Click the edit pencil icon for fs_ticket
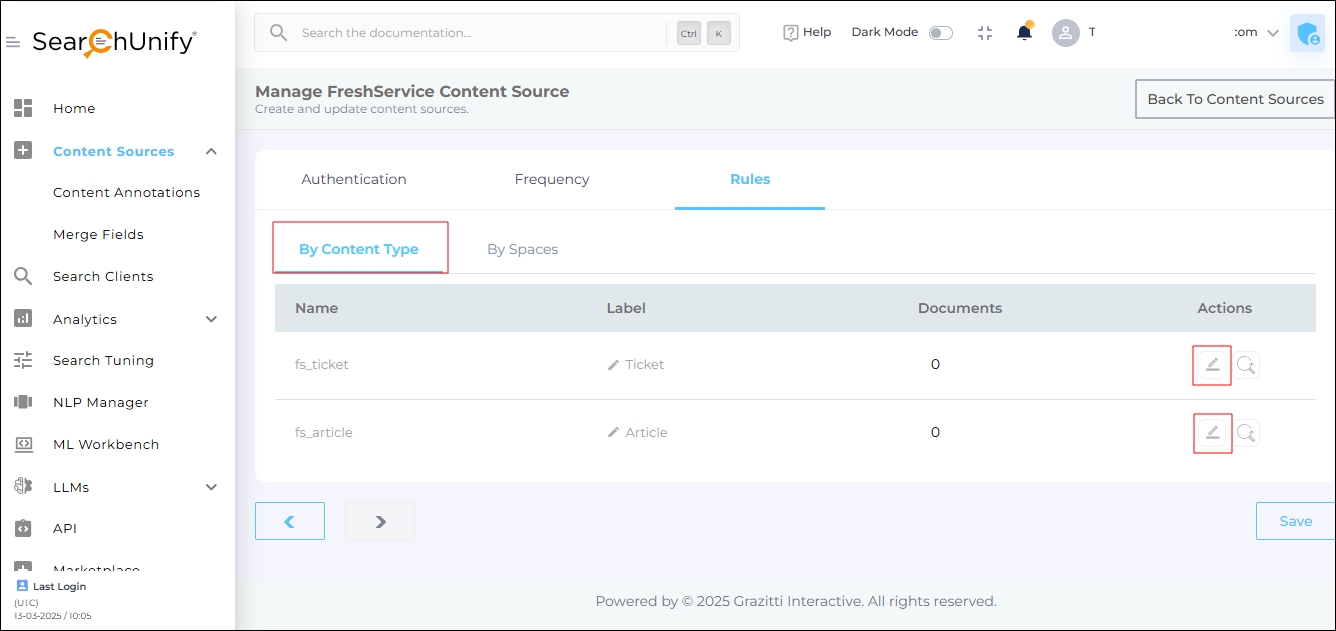Image resolution: width=1336 pixels, height=631 pixels. tap(1212, 365)
